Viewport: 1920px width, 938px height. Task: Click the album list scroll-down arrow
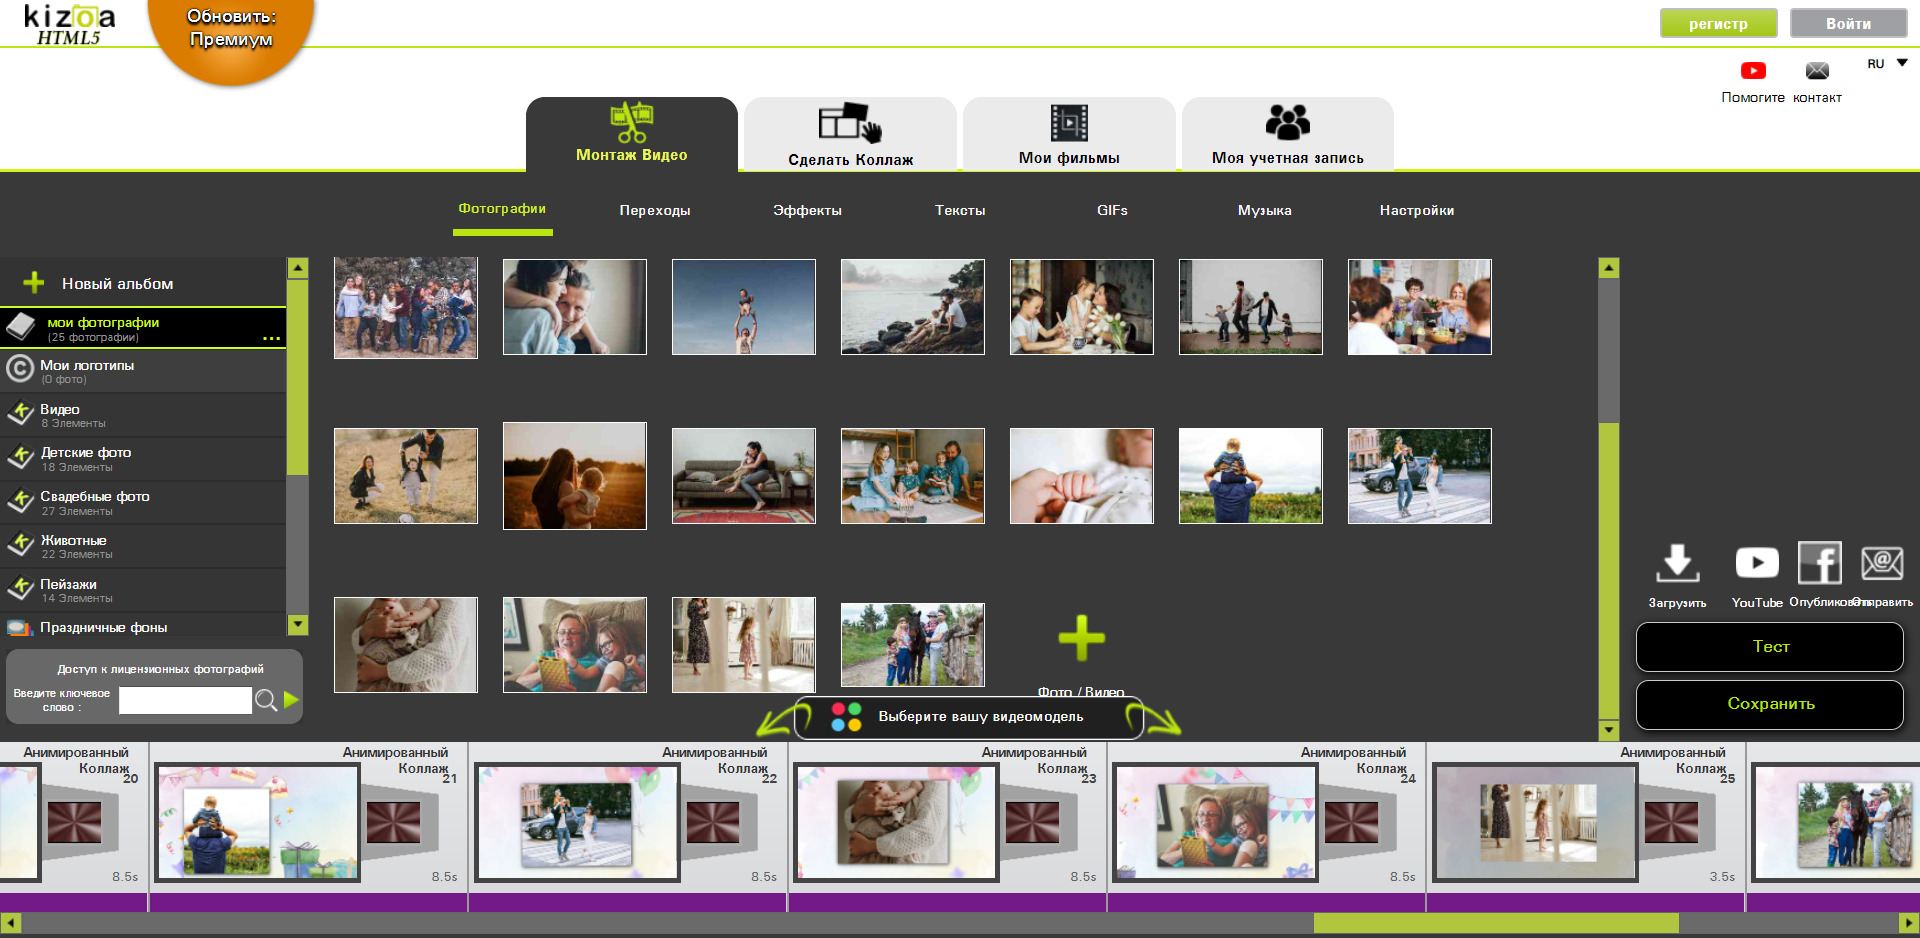pyautogui.click(x=298, y=625)
